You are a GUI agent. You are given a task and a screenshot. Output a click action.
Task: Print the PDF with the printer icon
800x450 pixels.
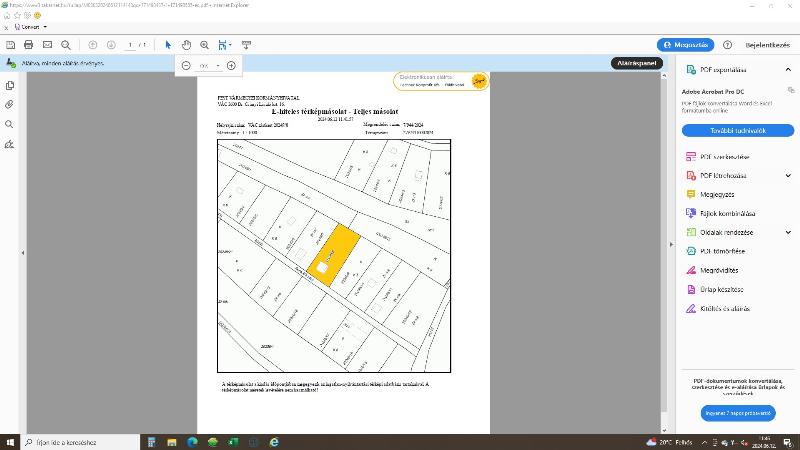29,45
